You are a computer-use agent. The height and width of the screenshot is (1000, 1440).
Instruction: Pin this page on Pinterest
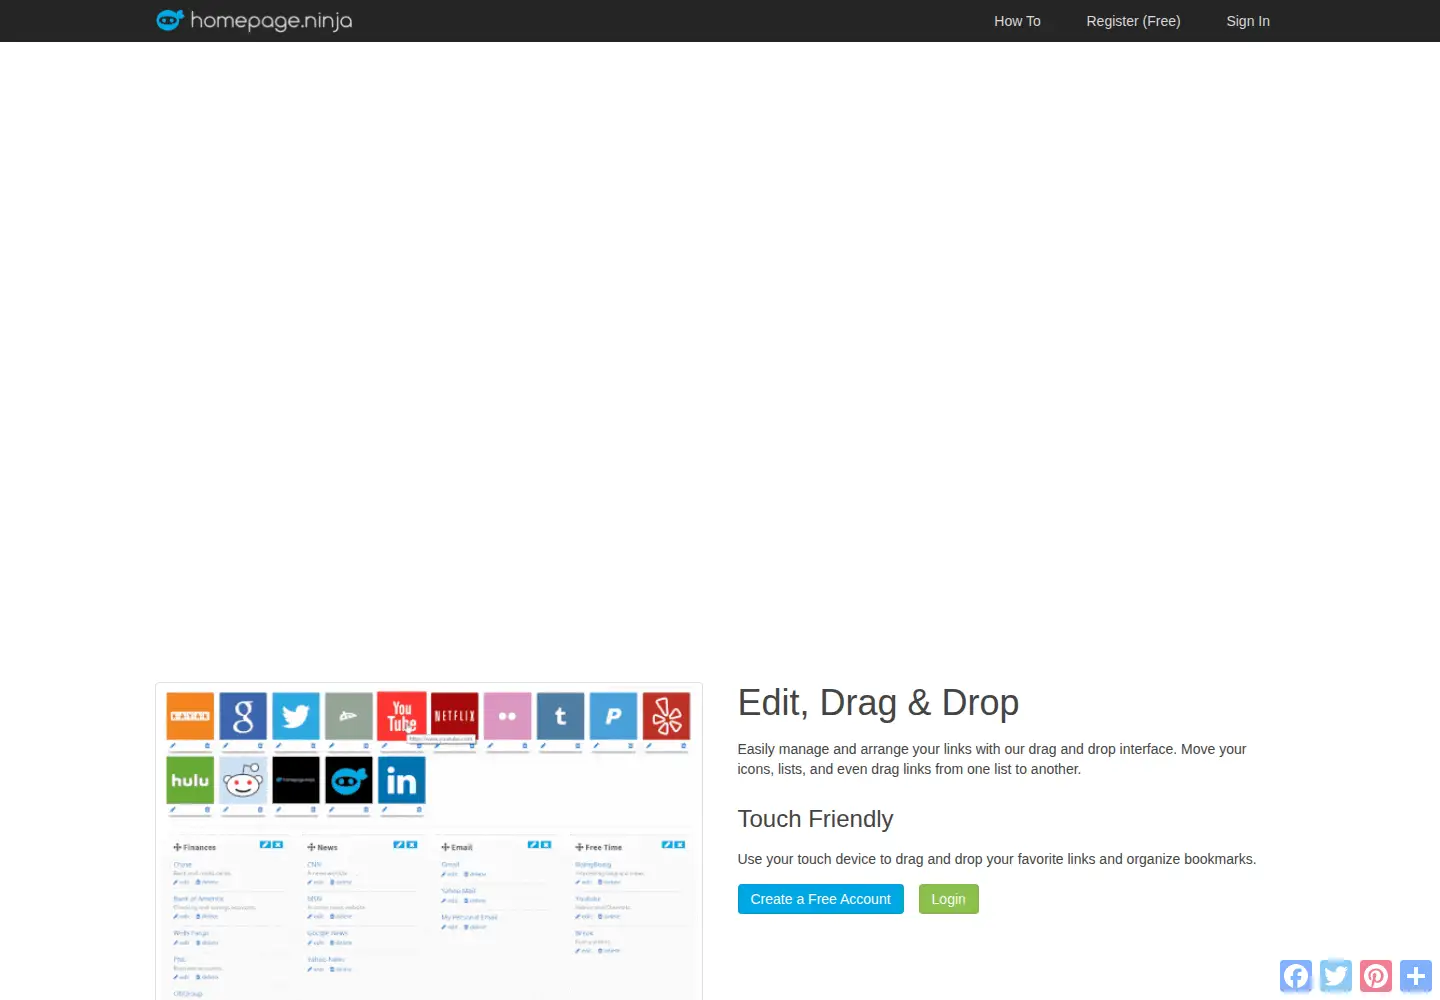point(1376,976)
